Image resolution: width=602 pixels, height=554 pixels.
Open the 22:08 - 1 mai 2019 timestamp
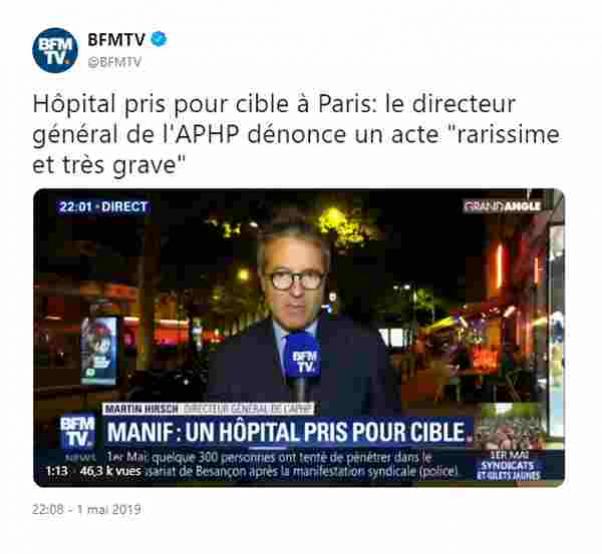point(86,509)
